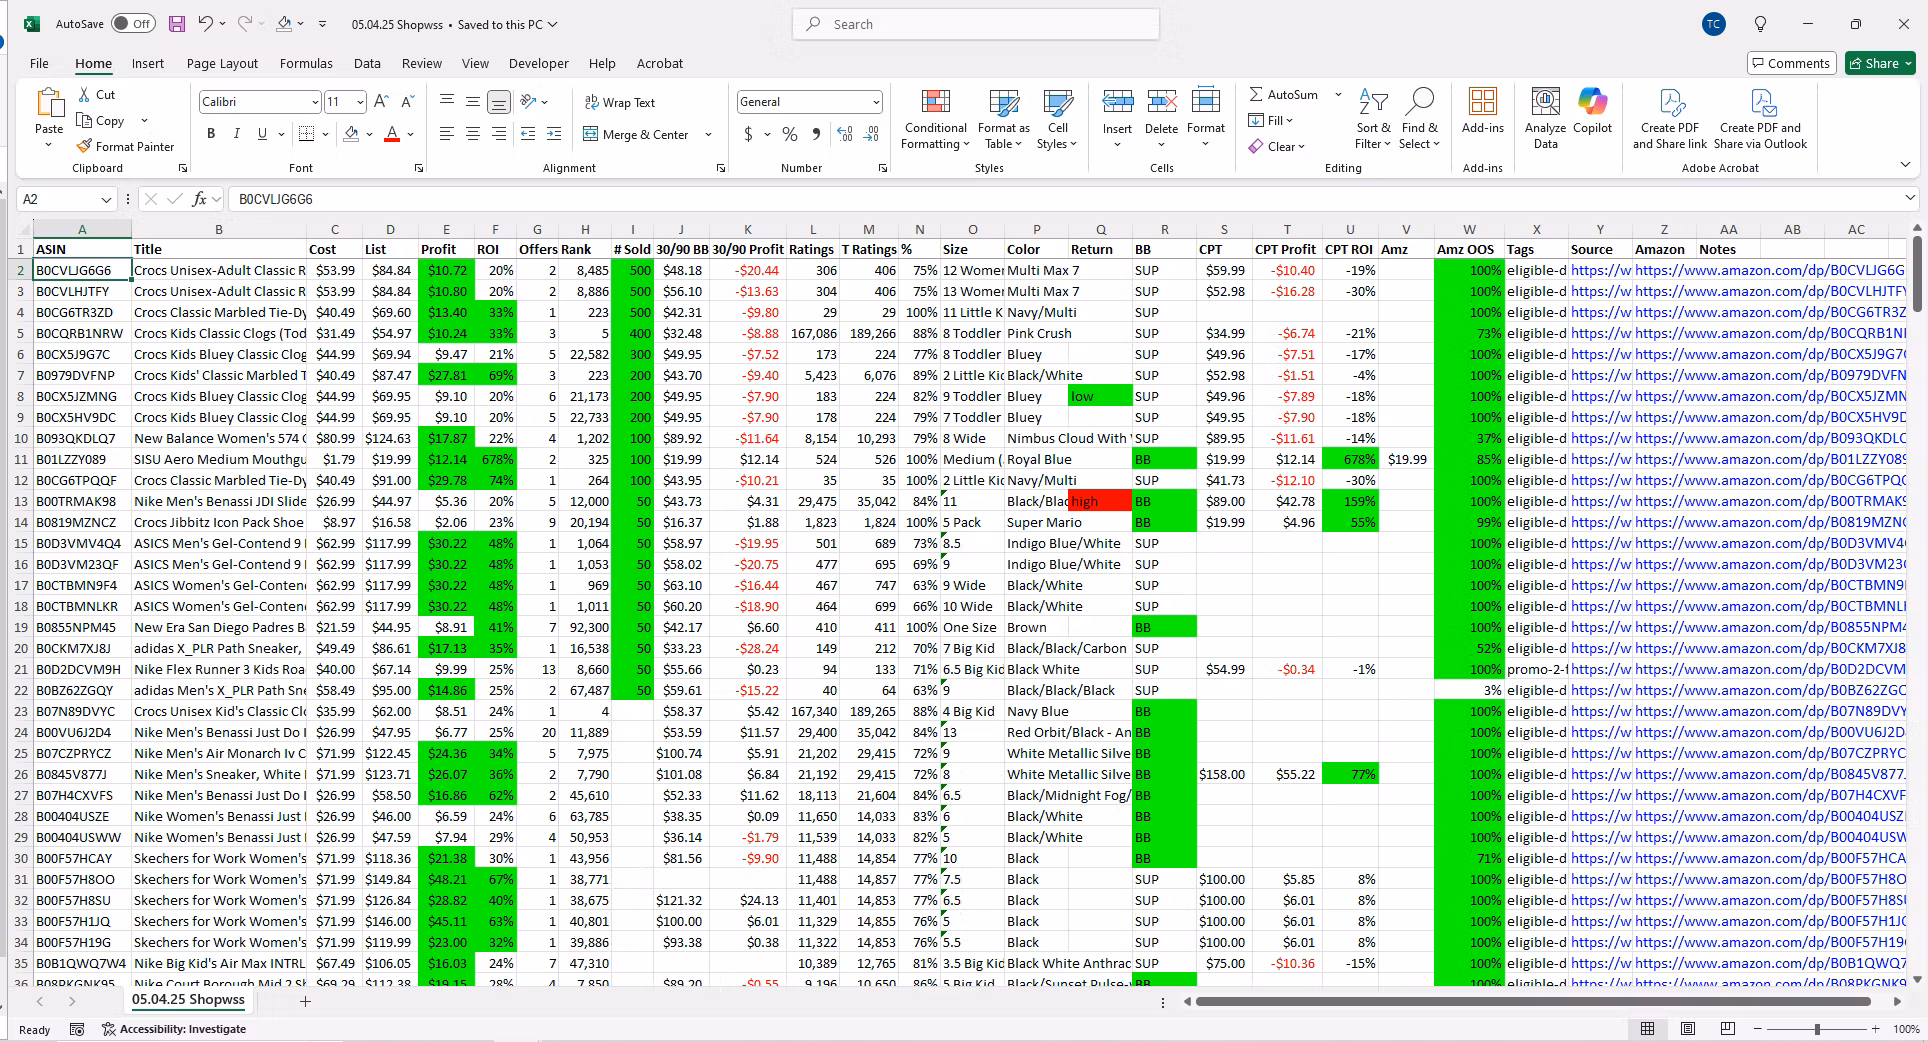Launch Copilot from the ribbon
Image resolution: width=1928 pixels, height=1042 pixels.
(x=1592, y=111)
